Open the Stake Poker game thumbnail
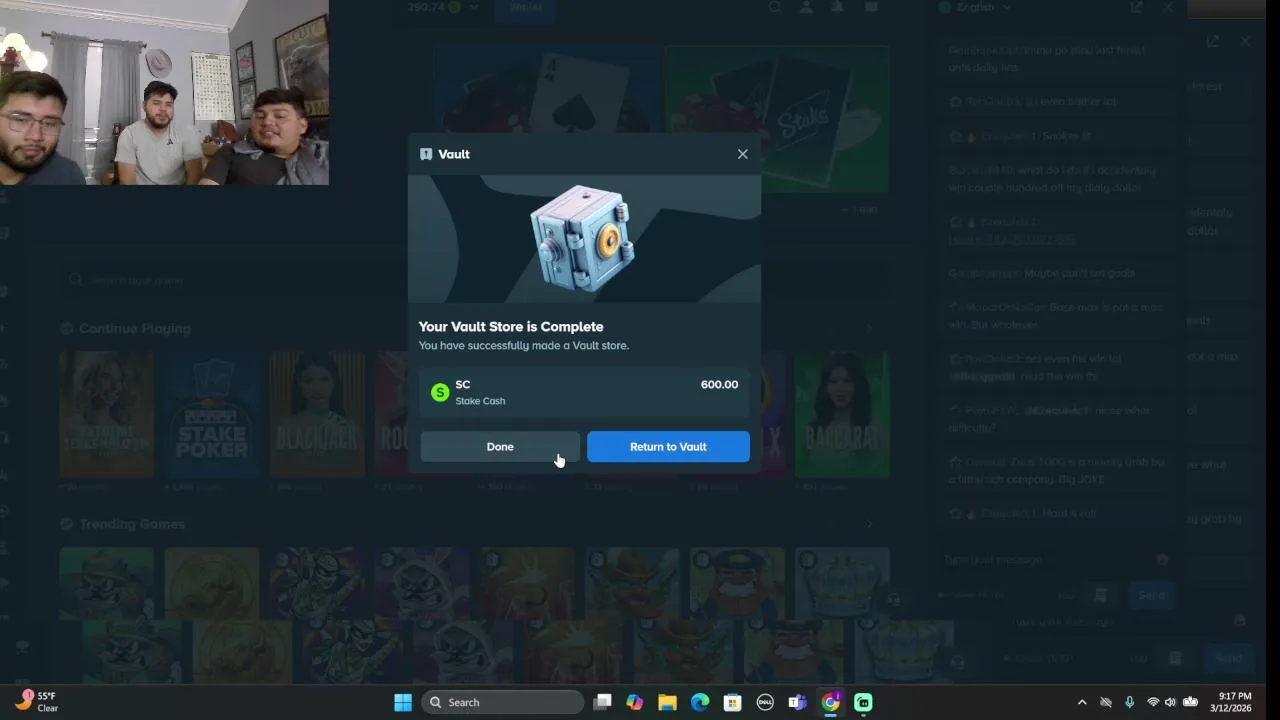Image resolution: width=1280 pixels, height=720 pixels. (212, 415)
